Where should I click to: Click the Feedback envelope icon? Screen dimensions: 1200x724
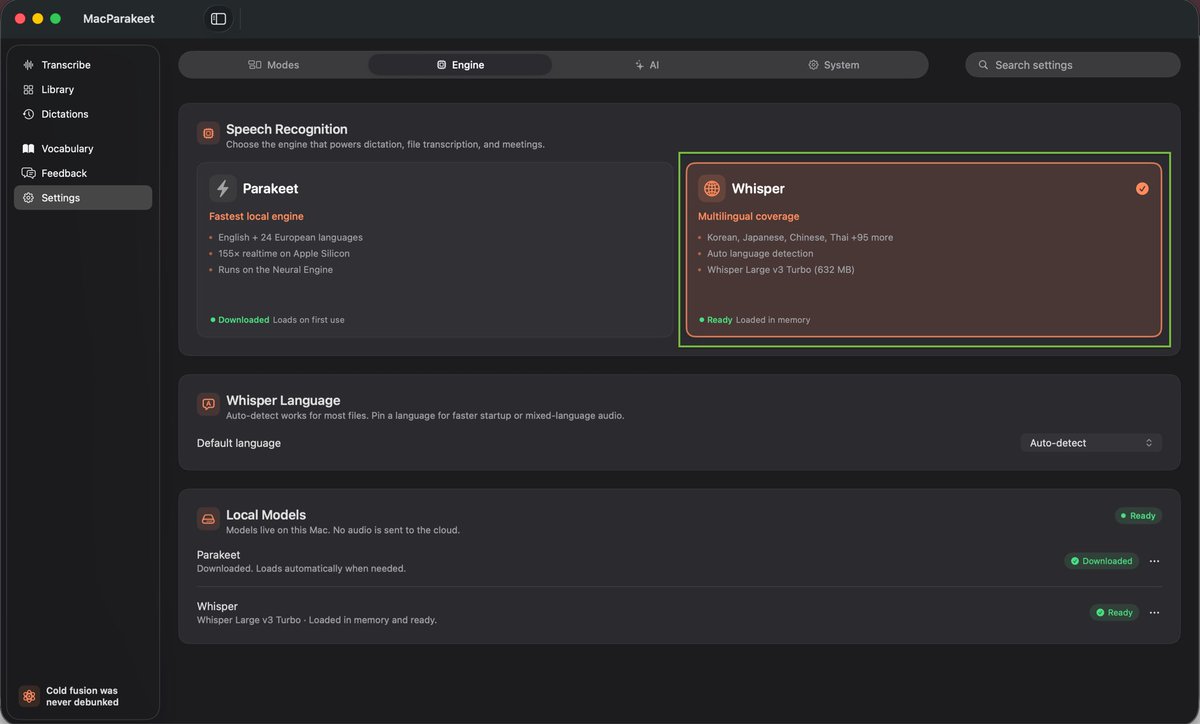(28, 173)
